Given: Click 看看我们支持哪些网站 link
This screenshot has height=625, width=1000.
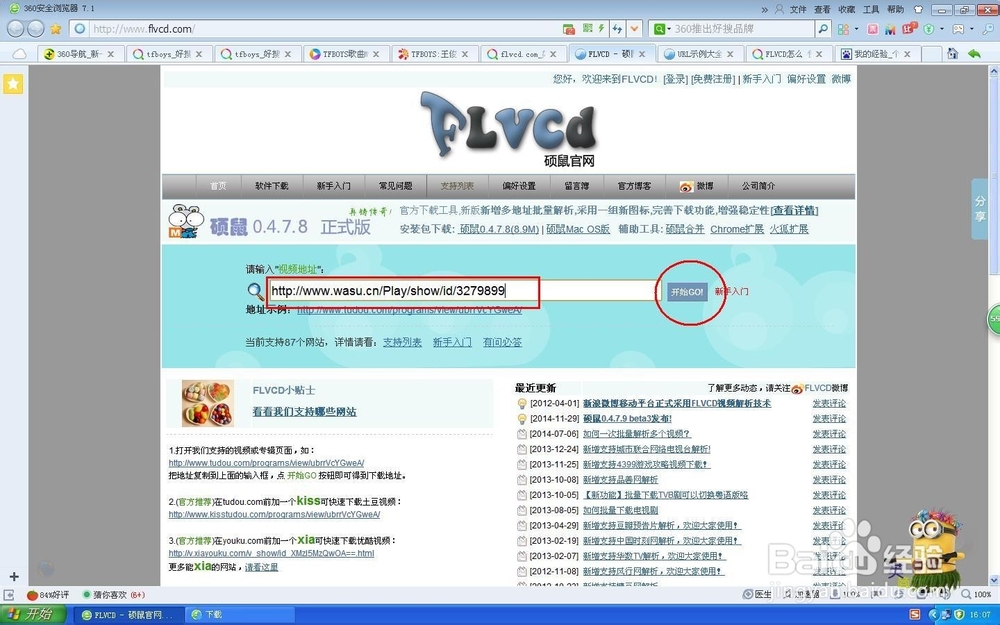Looking at the screenshot, I should coord(304,412).
